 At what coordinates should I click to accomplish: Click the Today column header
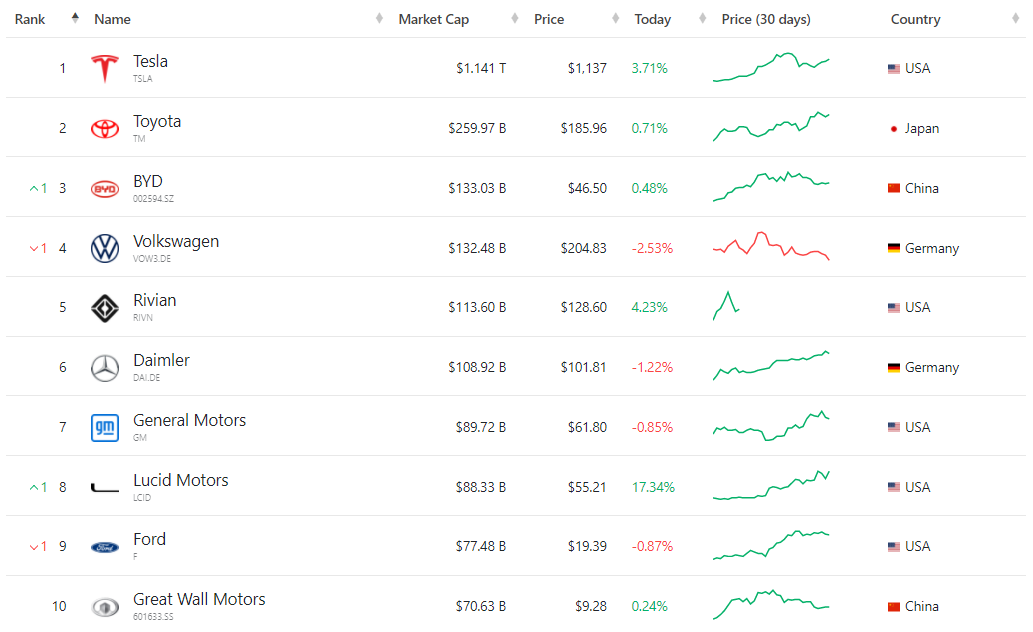pyautogui.click(x=652, y=20)
